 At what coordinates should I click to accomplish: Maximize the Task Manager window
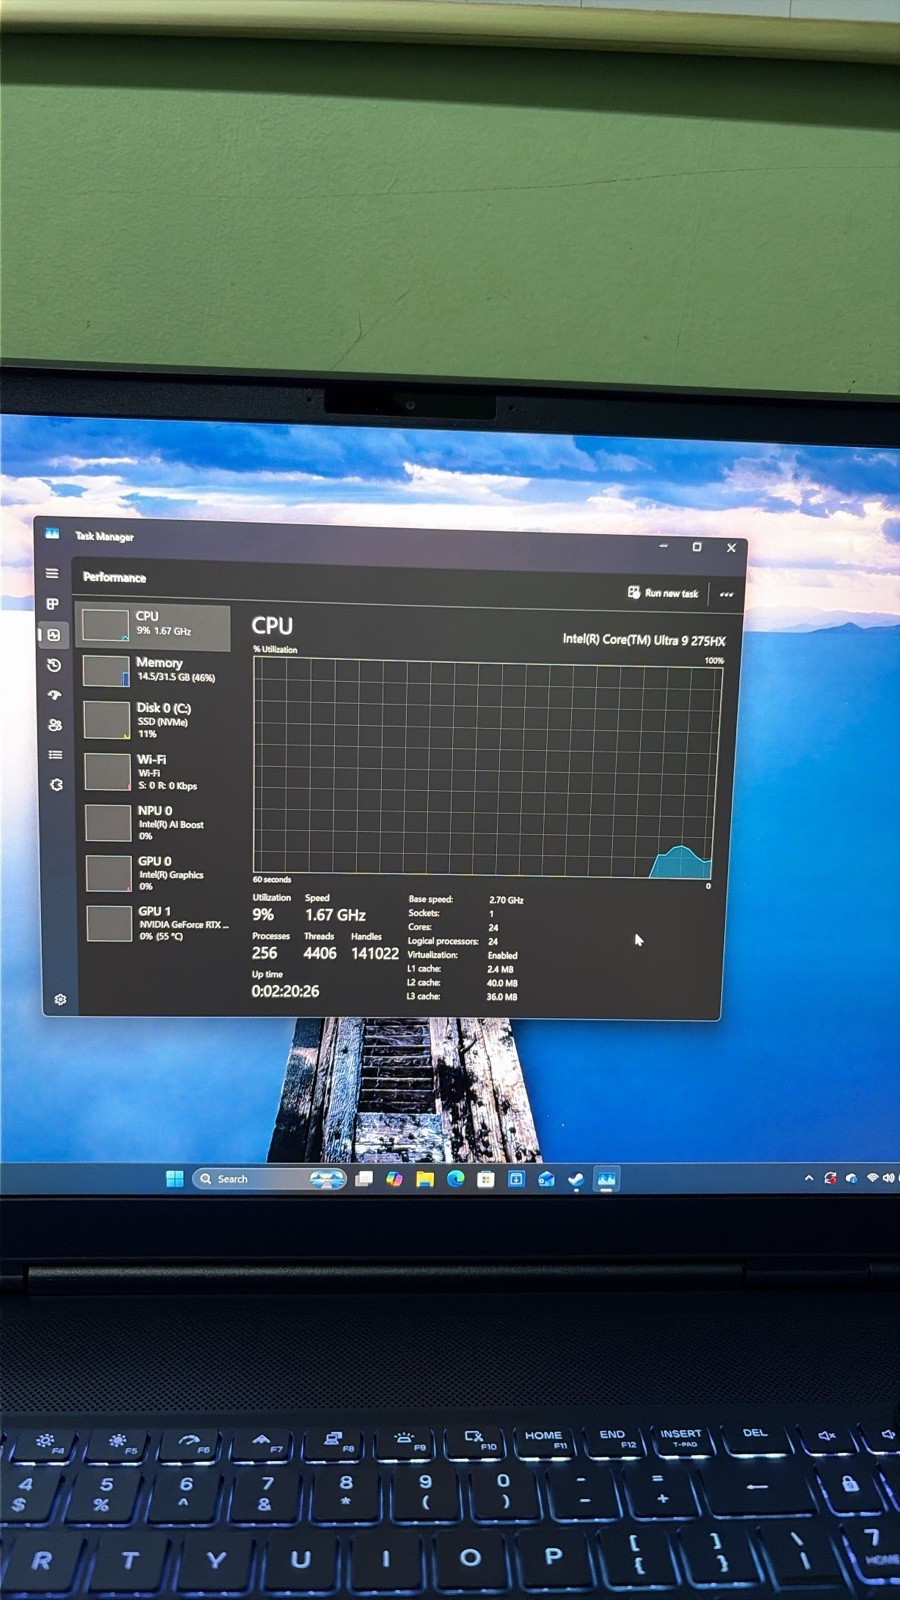697,547
